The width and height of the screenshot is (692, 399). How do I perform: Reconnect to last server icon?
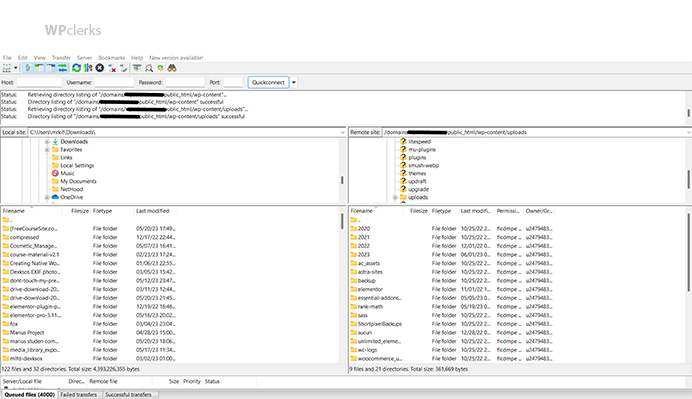tap(124, 68)
